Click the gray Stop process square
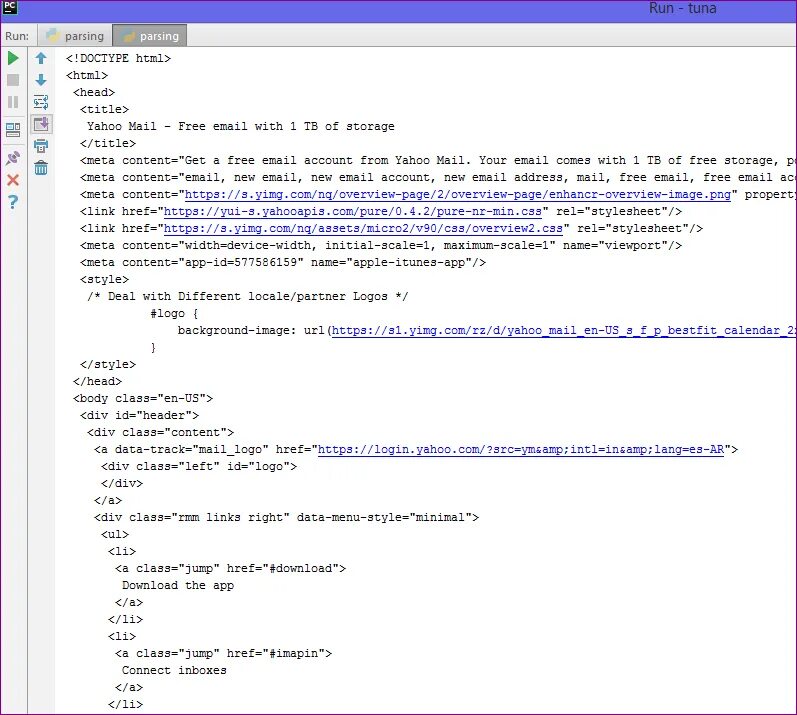This screenshot has width=797, height=715. click(x=13, y=80)
